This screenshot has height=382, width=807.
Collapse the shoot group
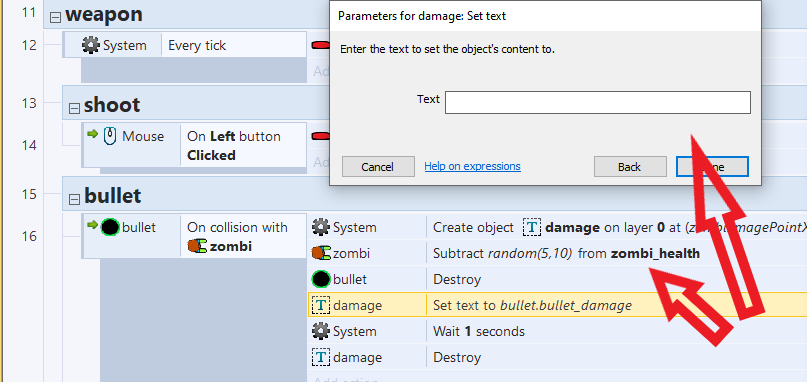point(74,109)
